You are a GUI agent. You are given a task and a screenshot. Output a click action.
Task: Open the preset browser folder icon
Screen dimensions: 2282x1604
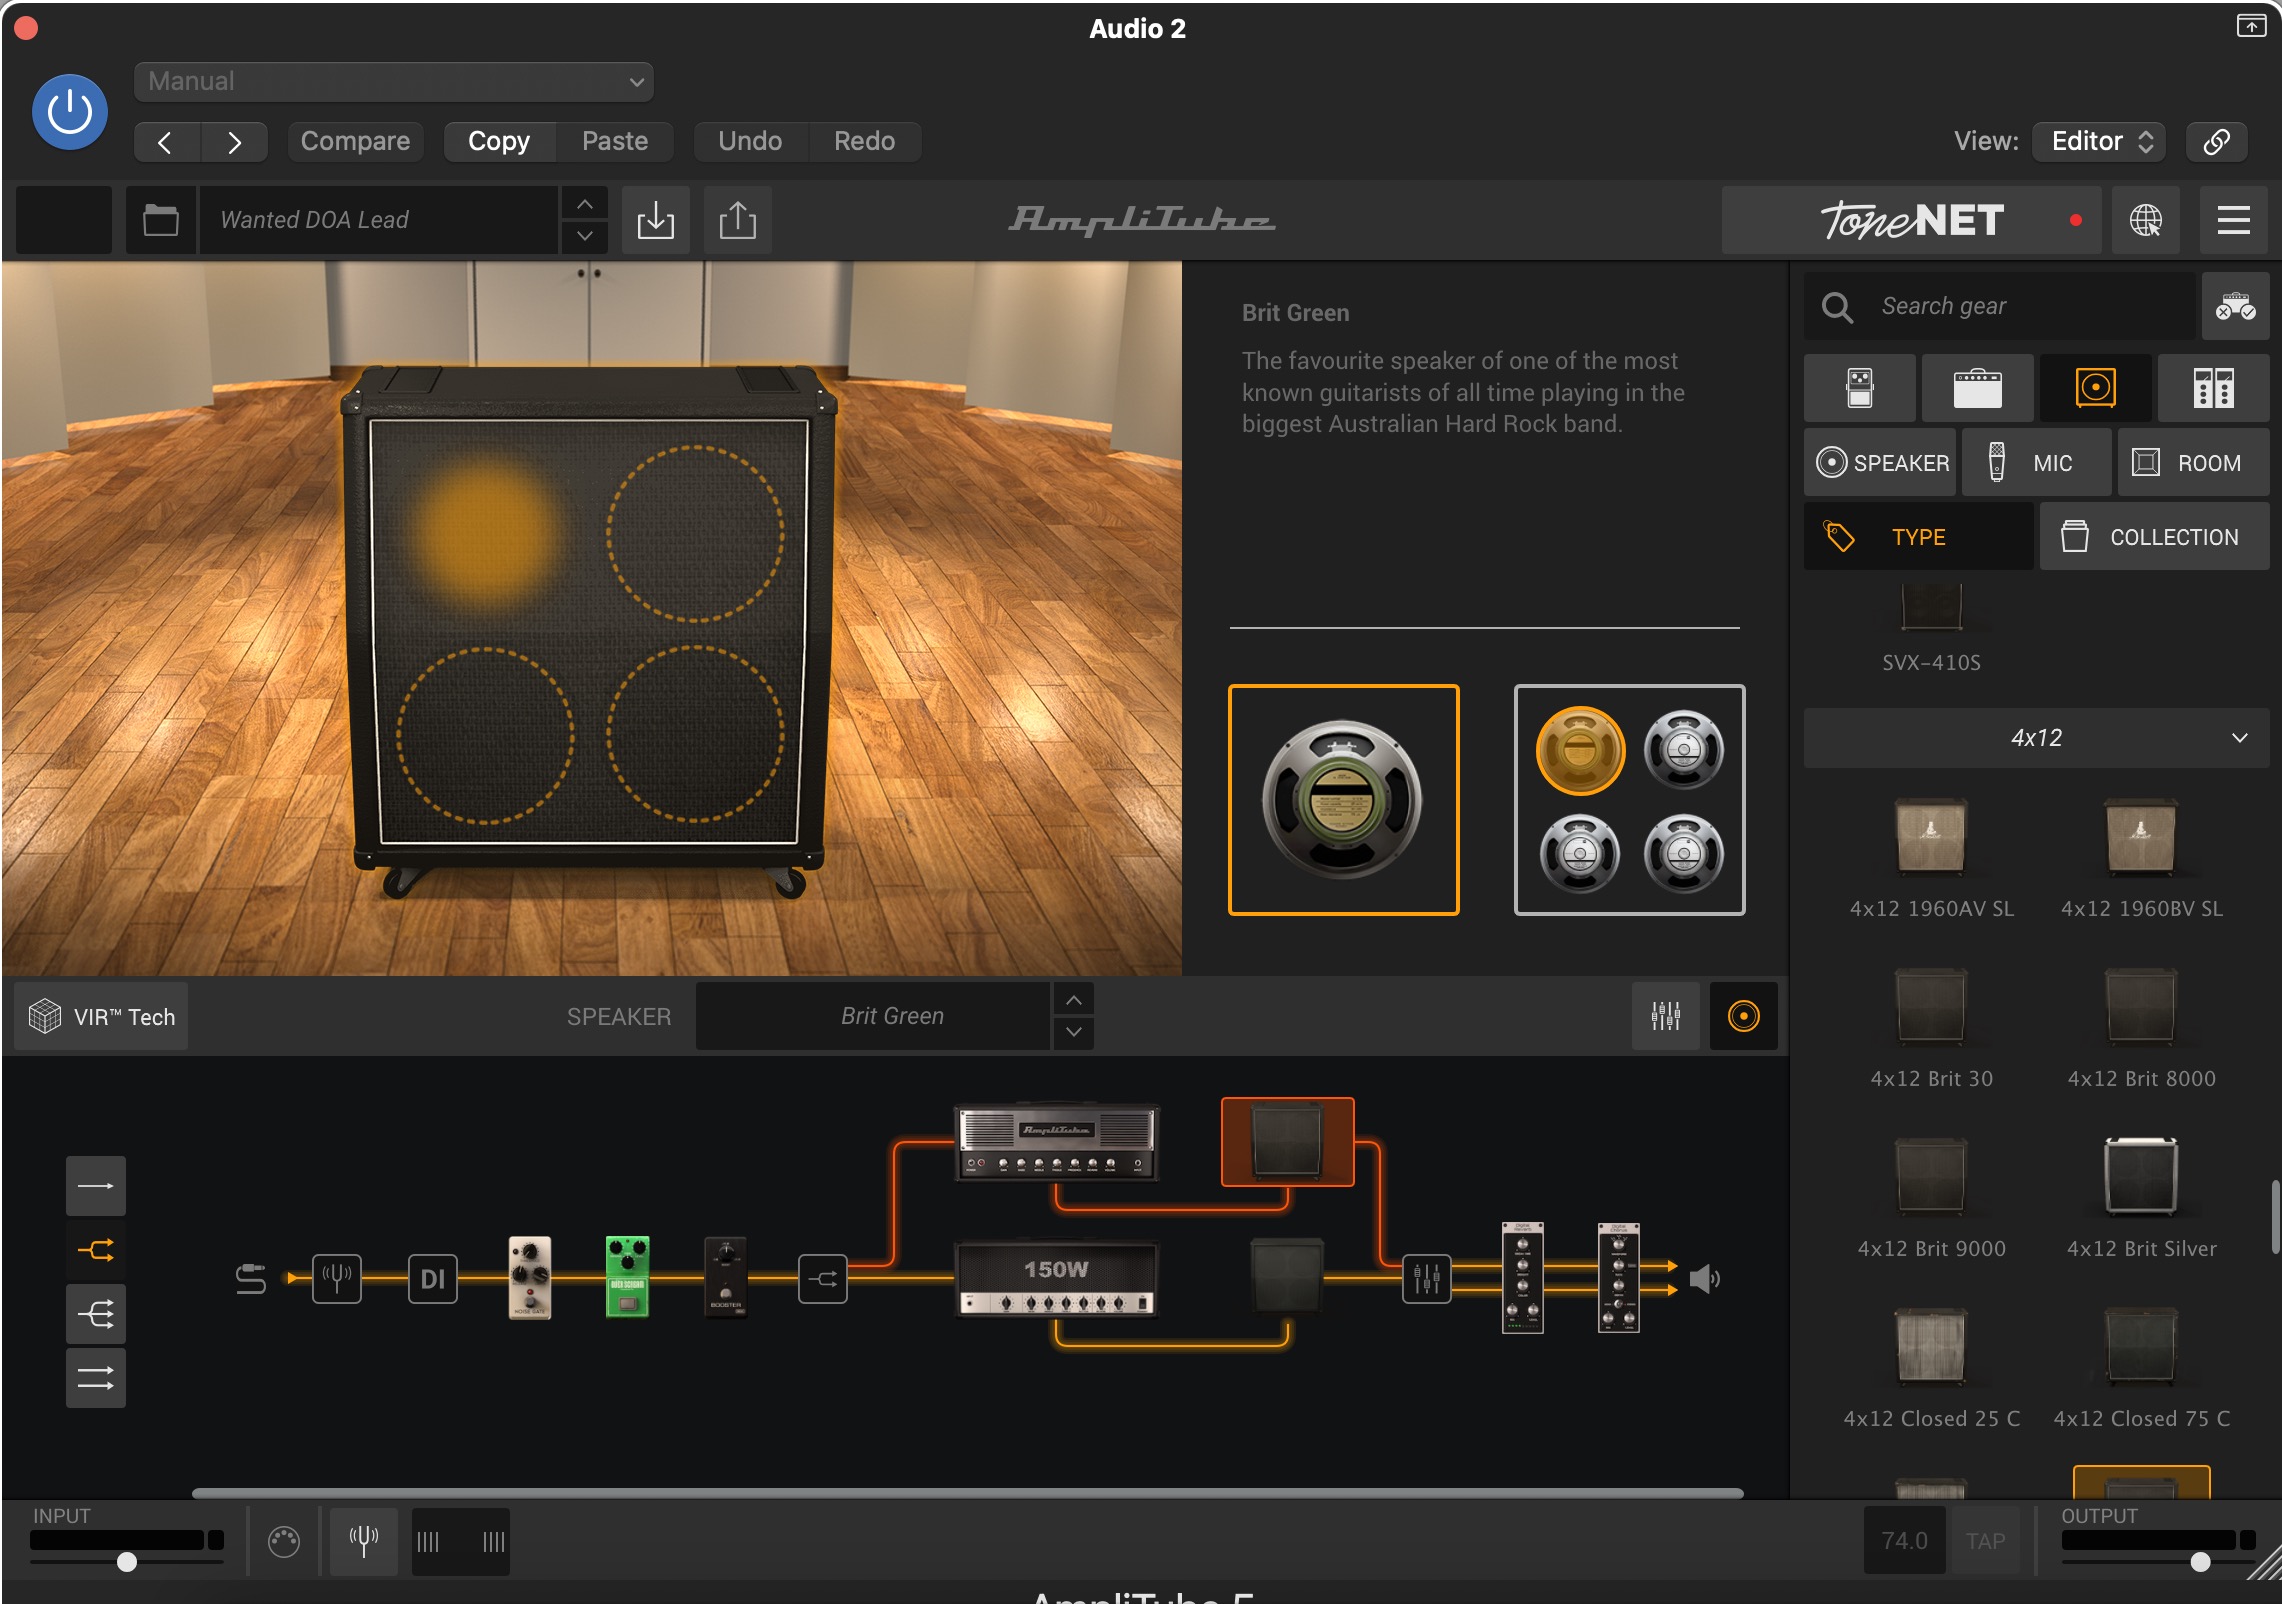[x=160, y=219]
